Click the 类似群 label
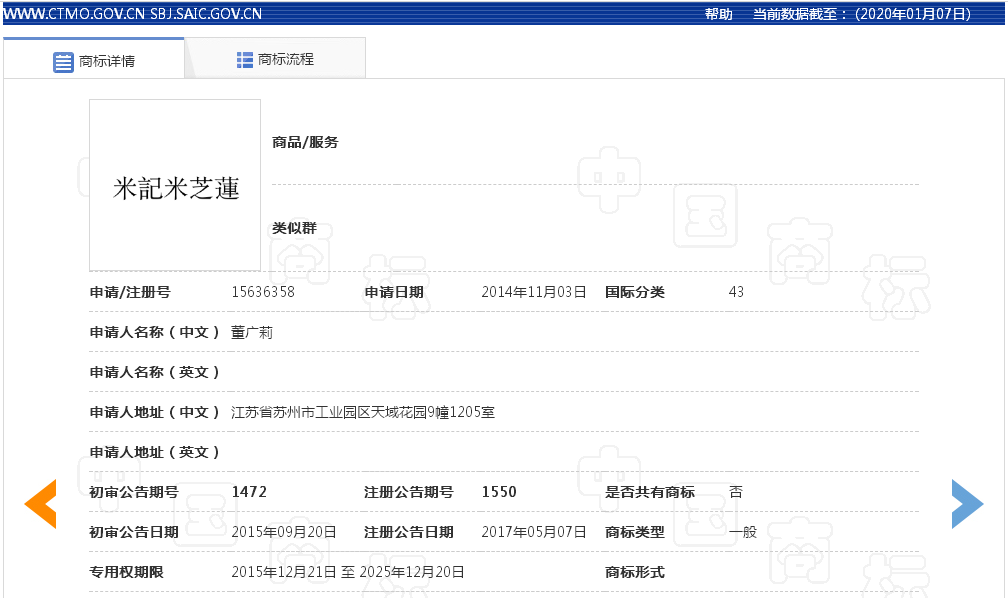 [294, 228]
